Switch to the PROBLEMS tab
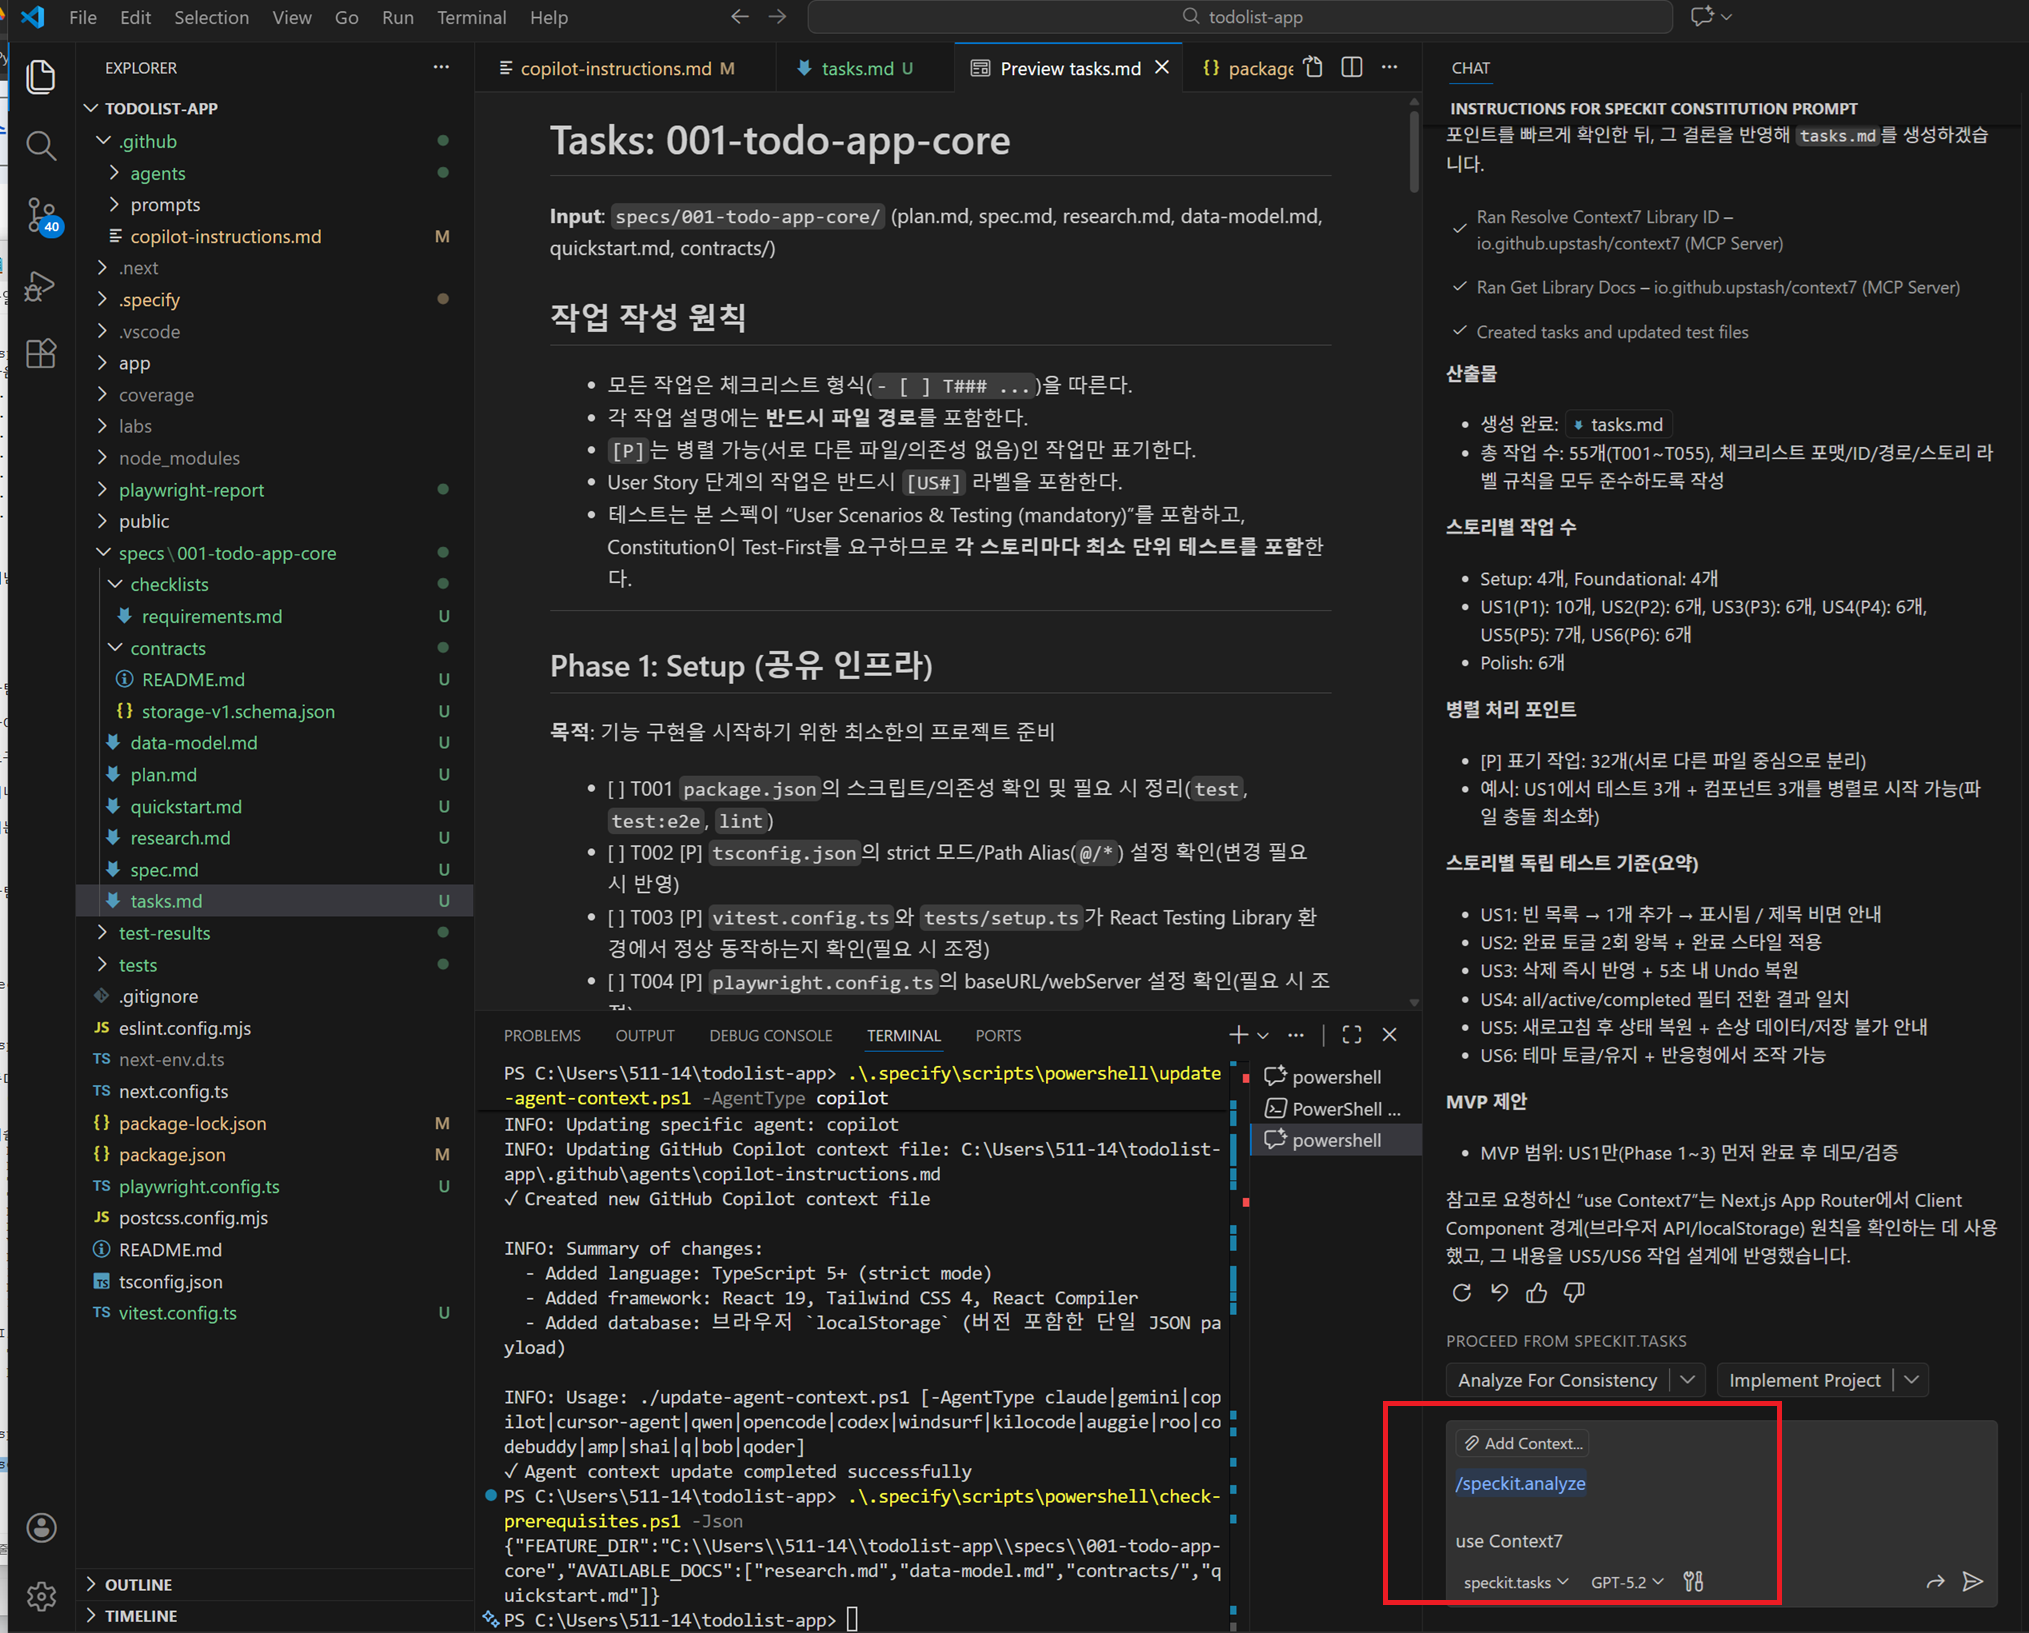Viewport: 2029px width, 1633px height. [x=541, y=1035]
